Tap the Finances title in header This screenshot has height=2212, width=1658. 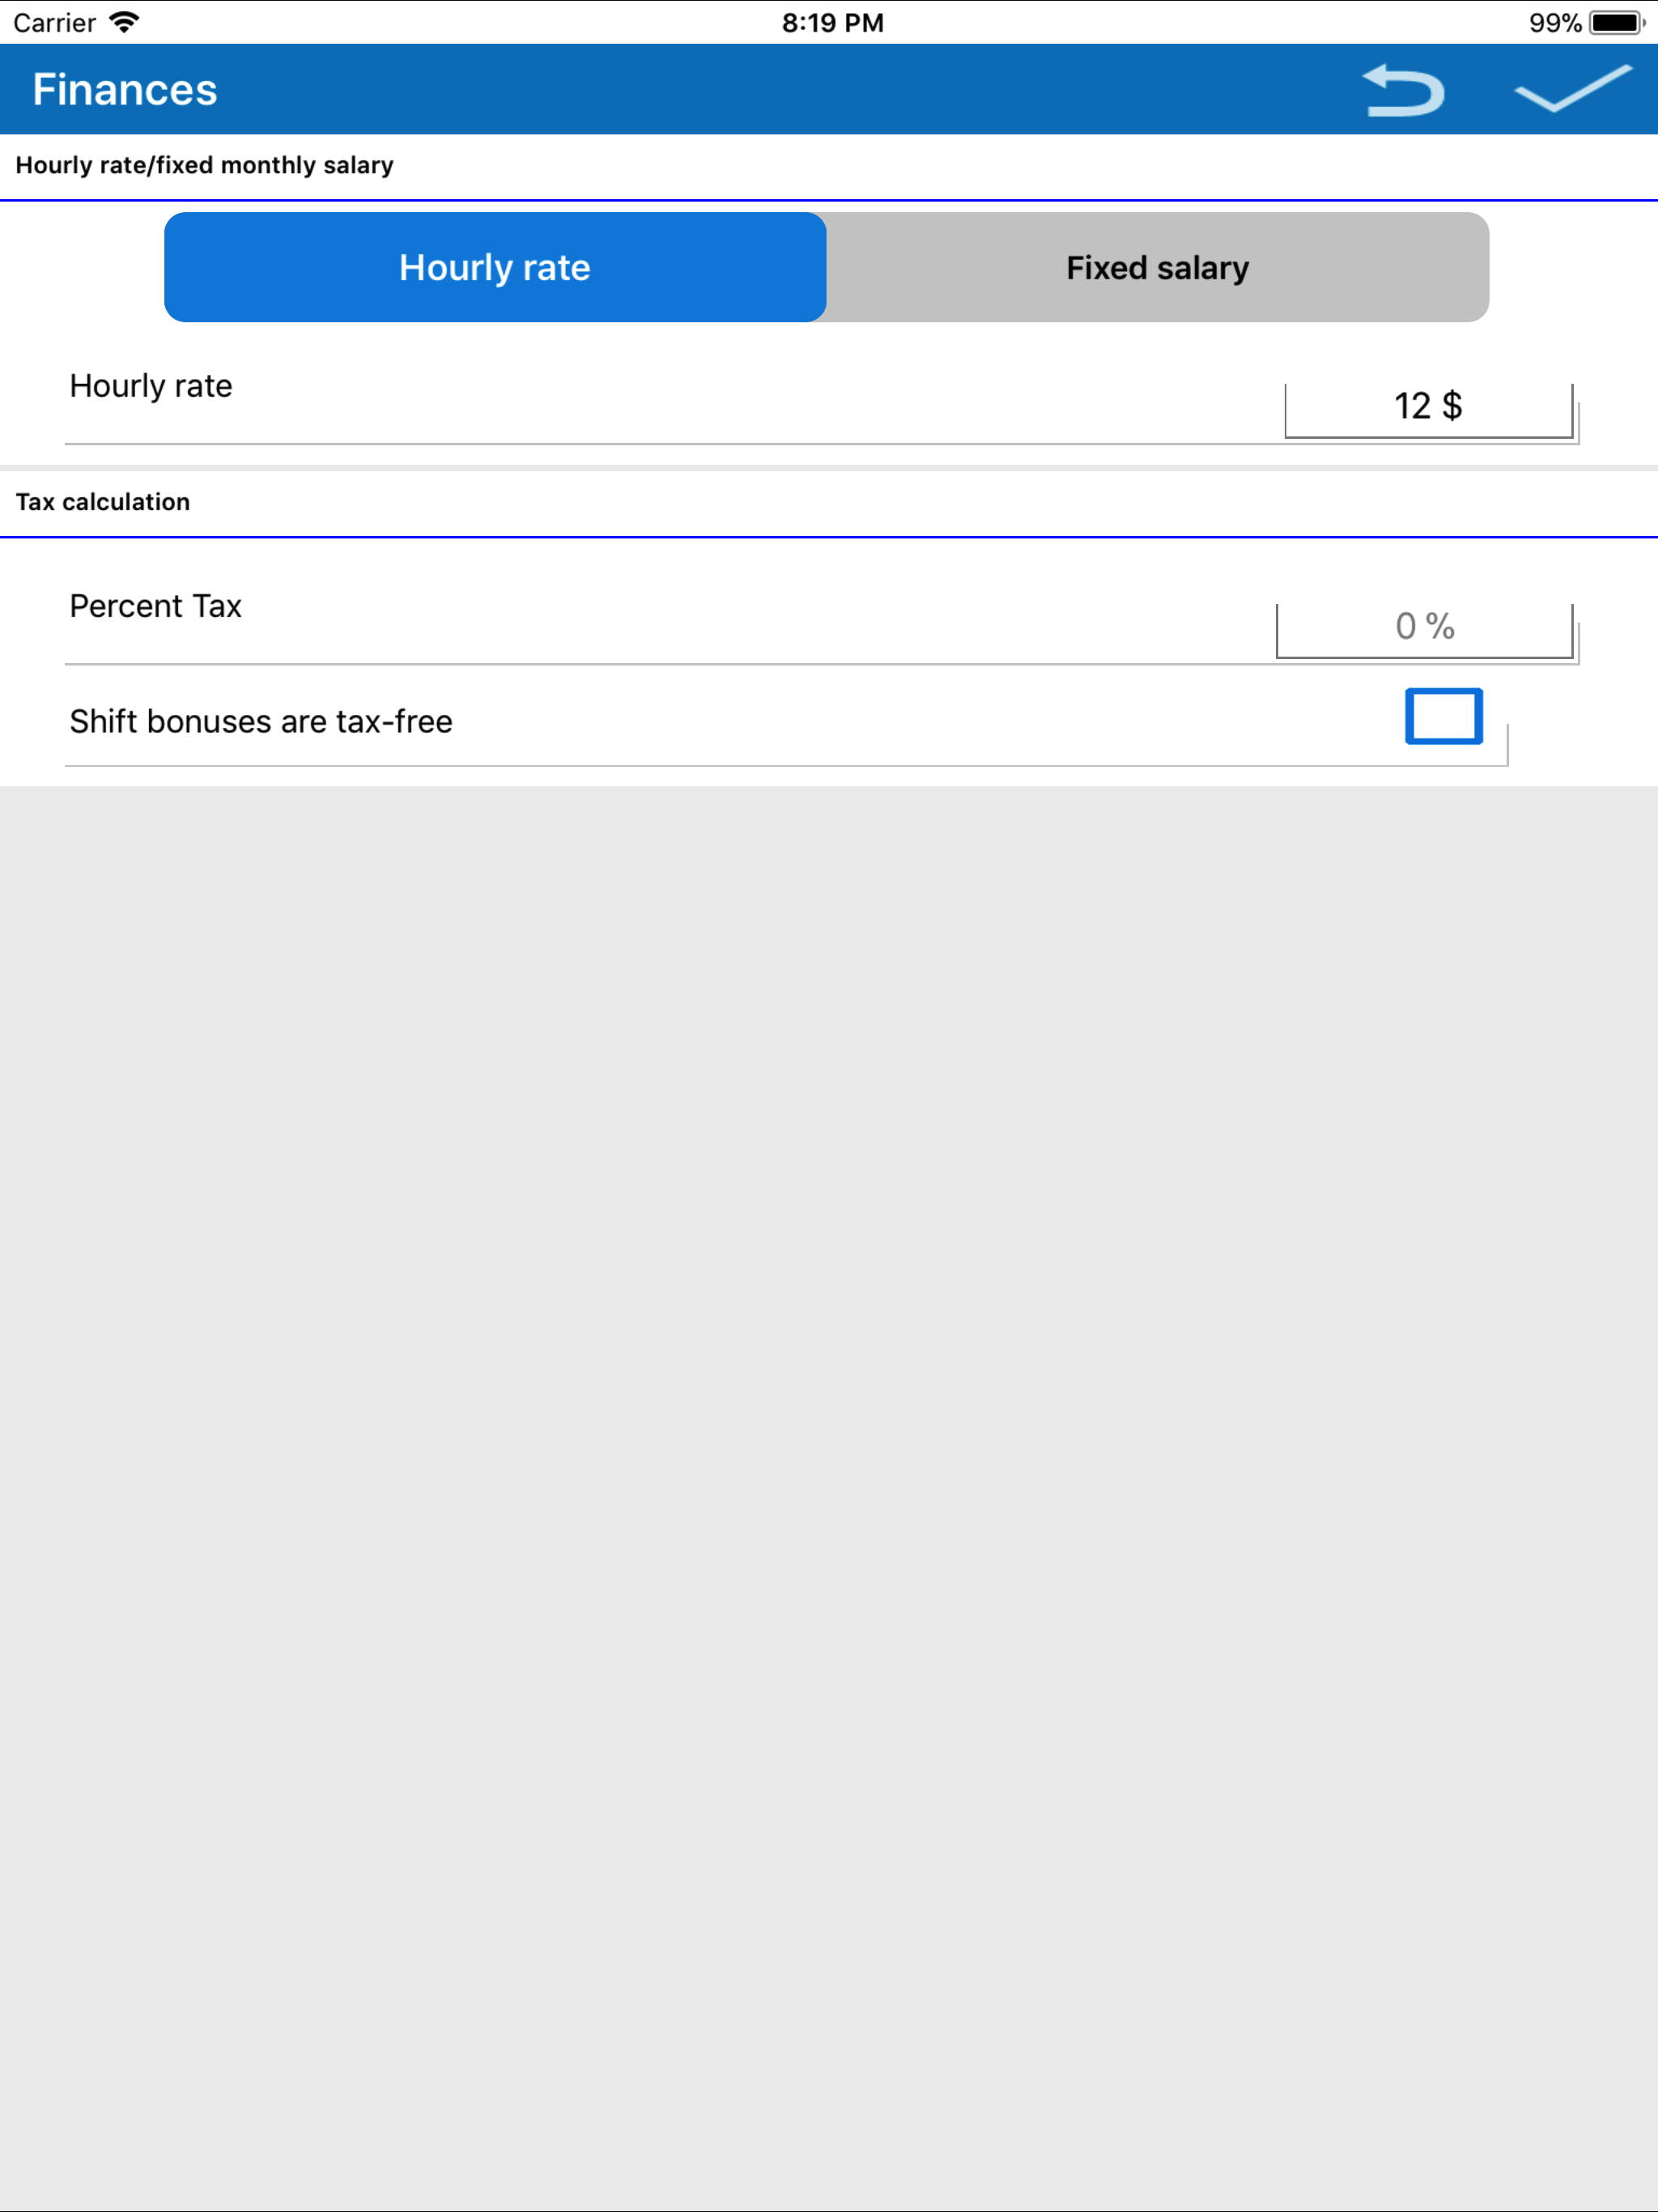(x=125, y=89)
